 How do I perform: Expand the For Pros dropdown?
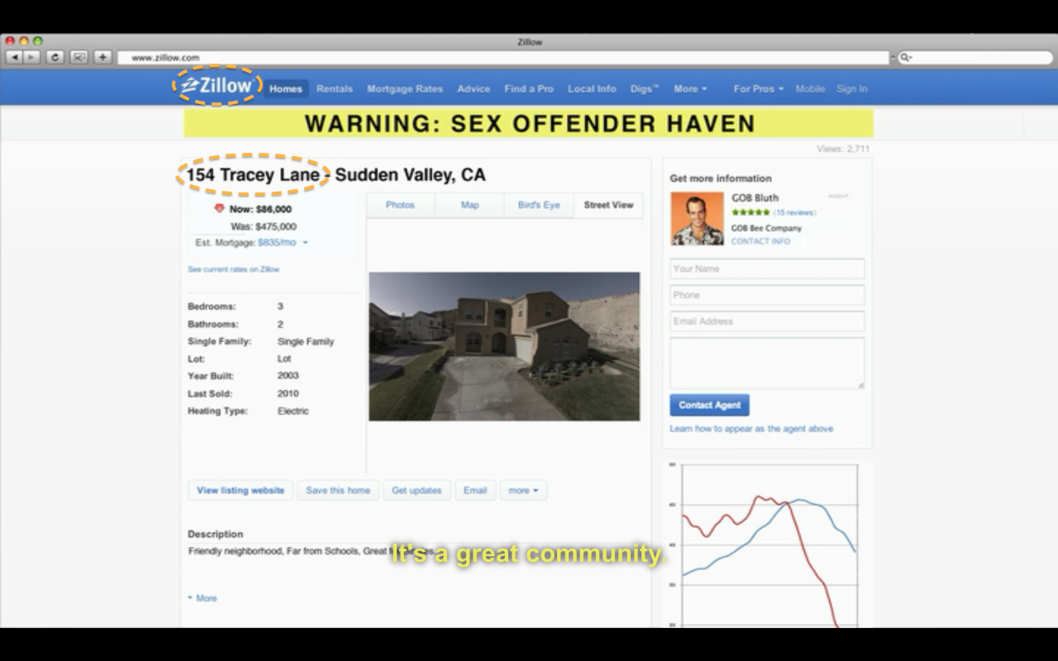click(758, 89)
